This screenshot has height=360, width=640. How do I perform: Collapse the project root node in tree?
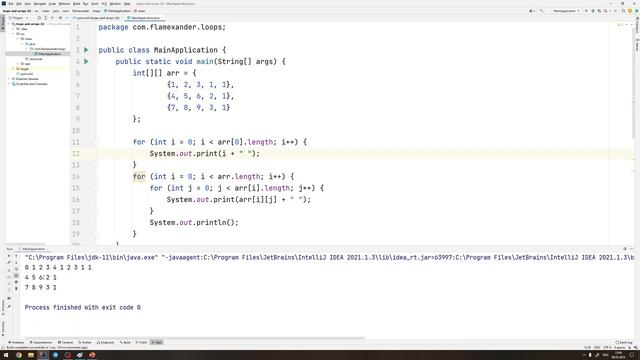pyautogui.click(x=9, y=24)
